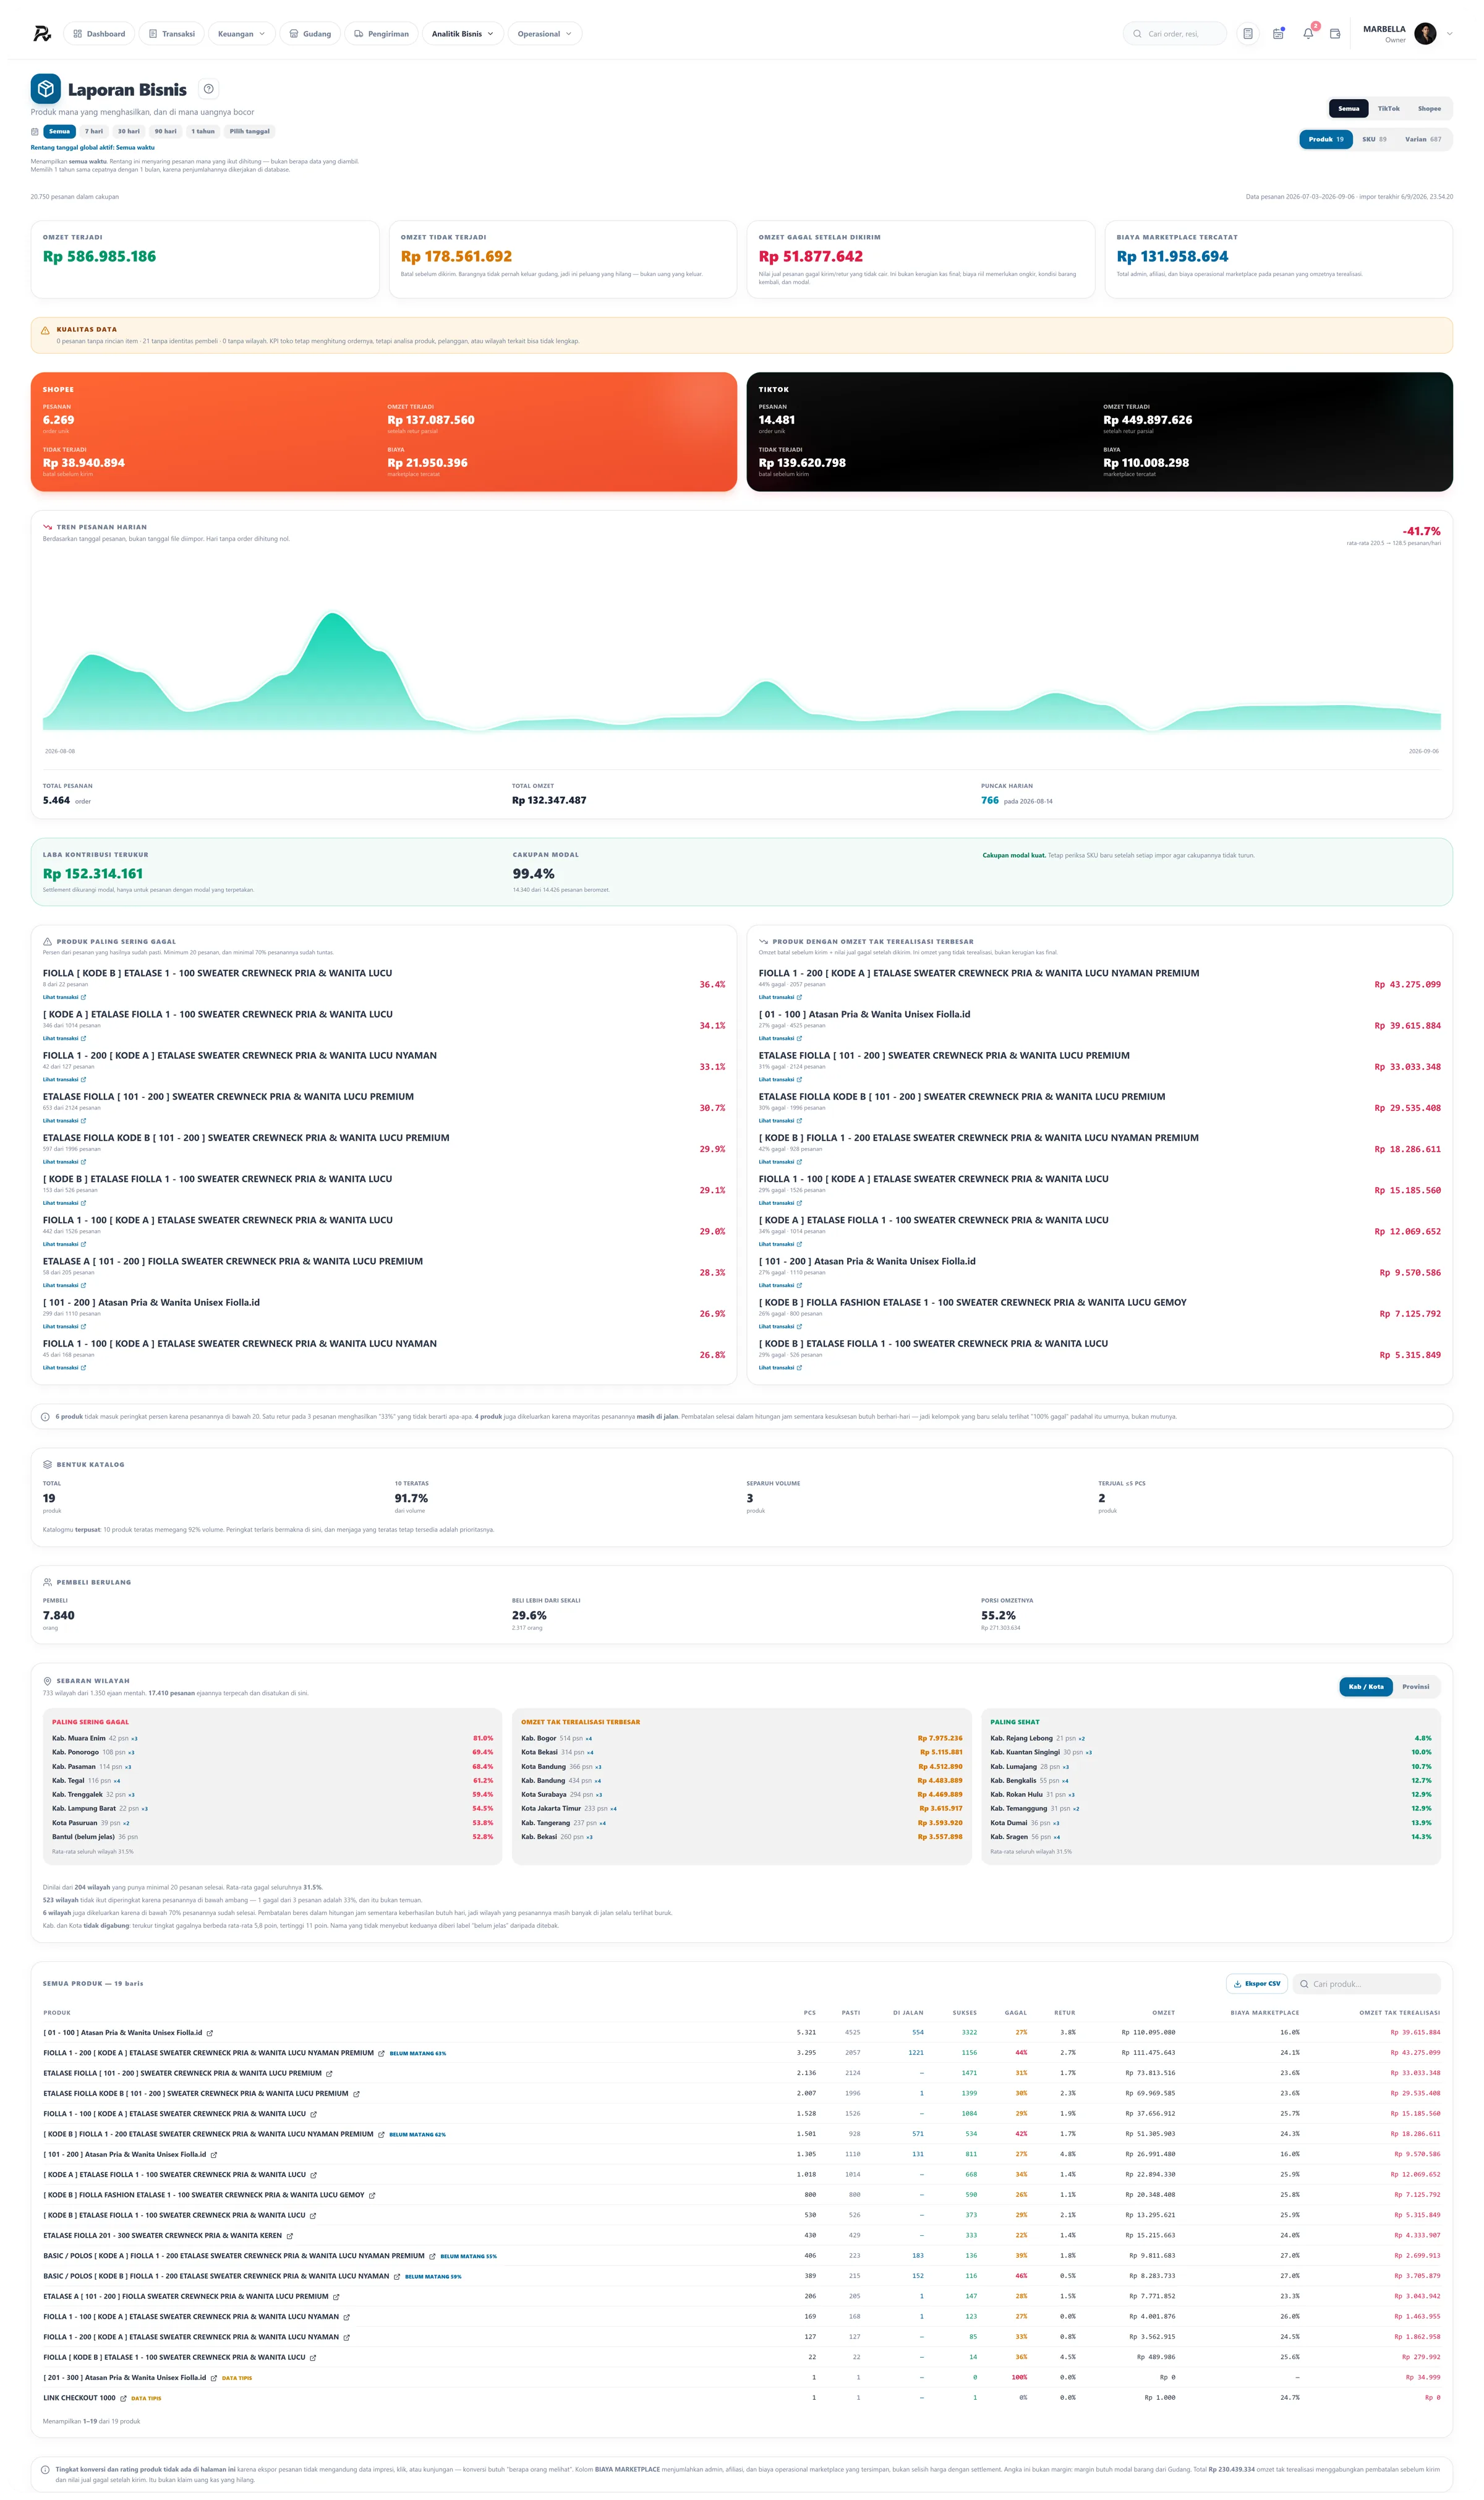Switch grouping to SKU 89
This screenshot has width=1484, height=2500.
click(1374, 139)
